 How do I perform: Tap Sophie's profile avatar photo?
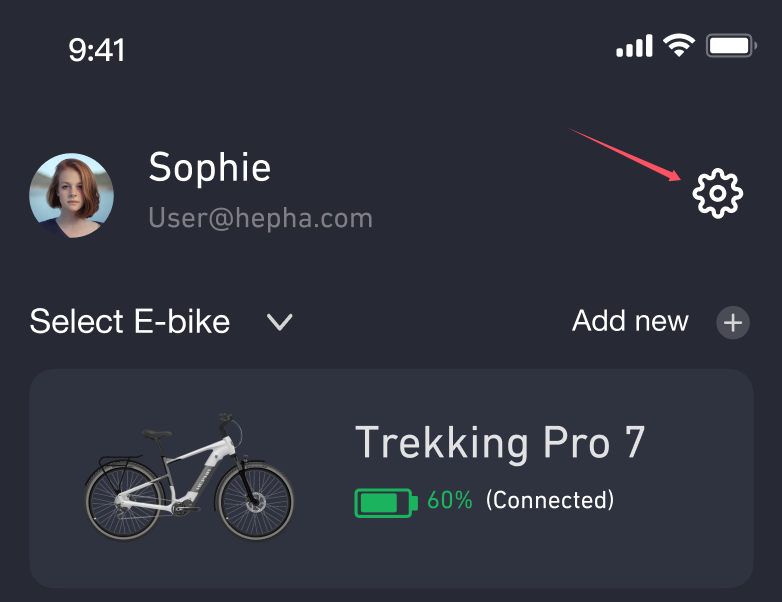pyautogui.click(x=71, y=195)
